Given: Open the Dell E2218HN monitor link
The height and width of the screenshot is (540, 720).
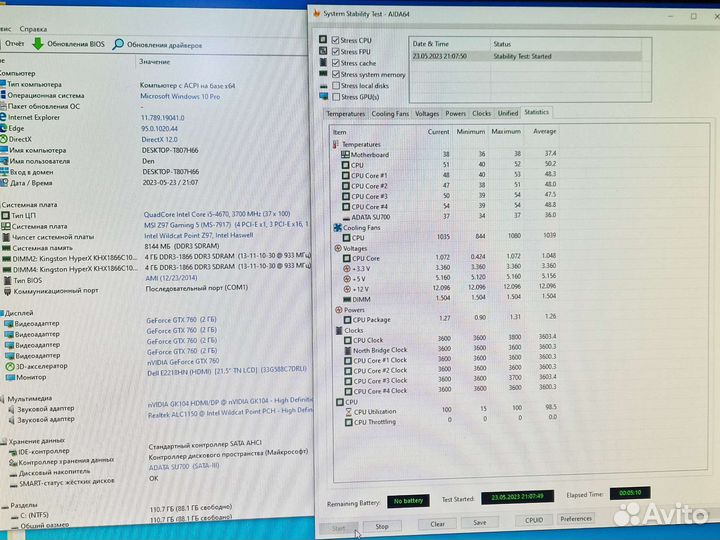Looking at the screenshot, I should pos(227,371).
